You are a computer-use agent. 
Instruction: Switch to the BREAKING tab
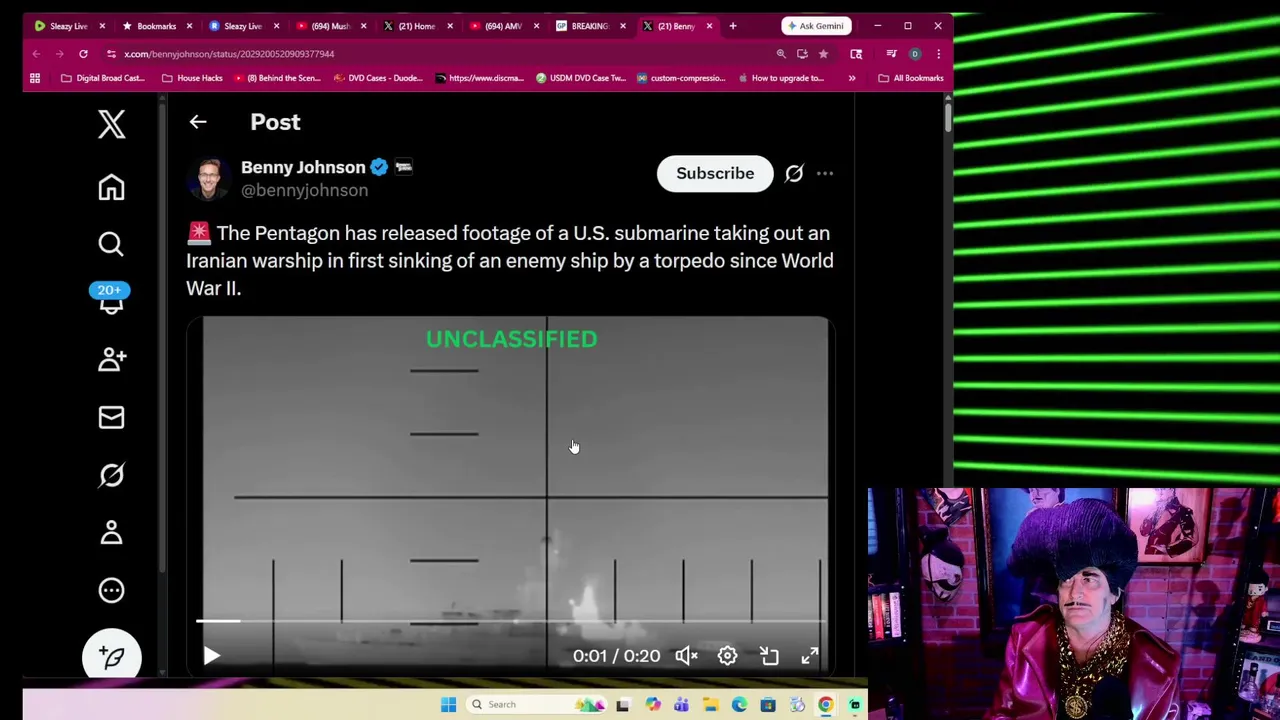point(590,26)
